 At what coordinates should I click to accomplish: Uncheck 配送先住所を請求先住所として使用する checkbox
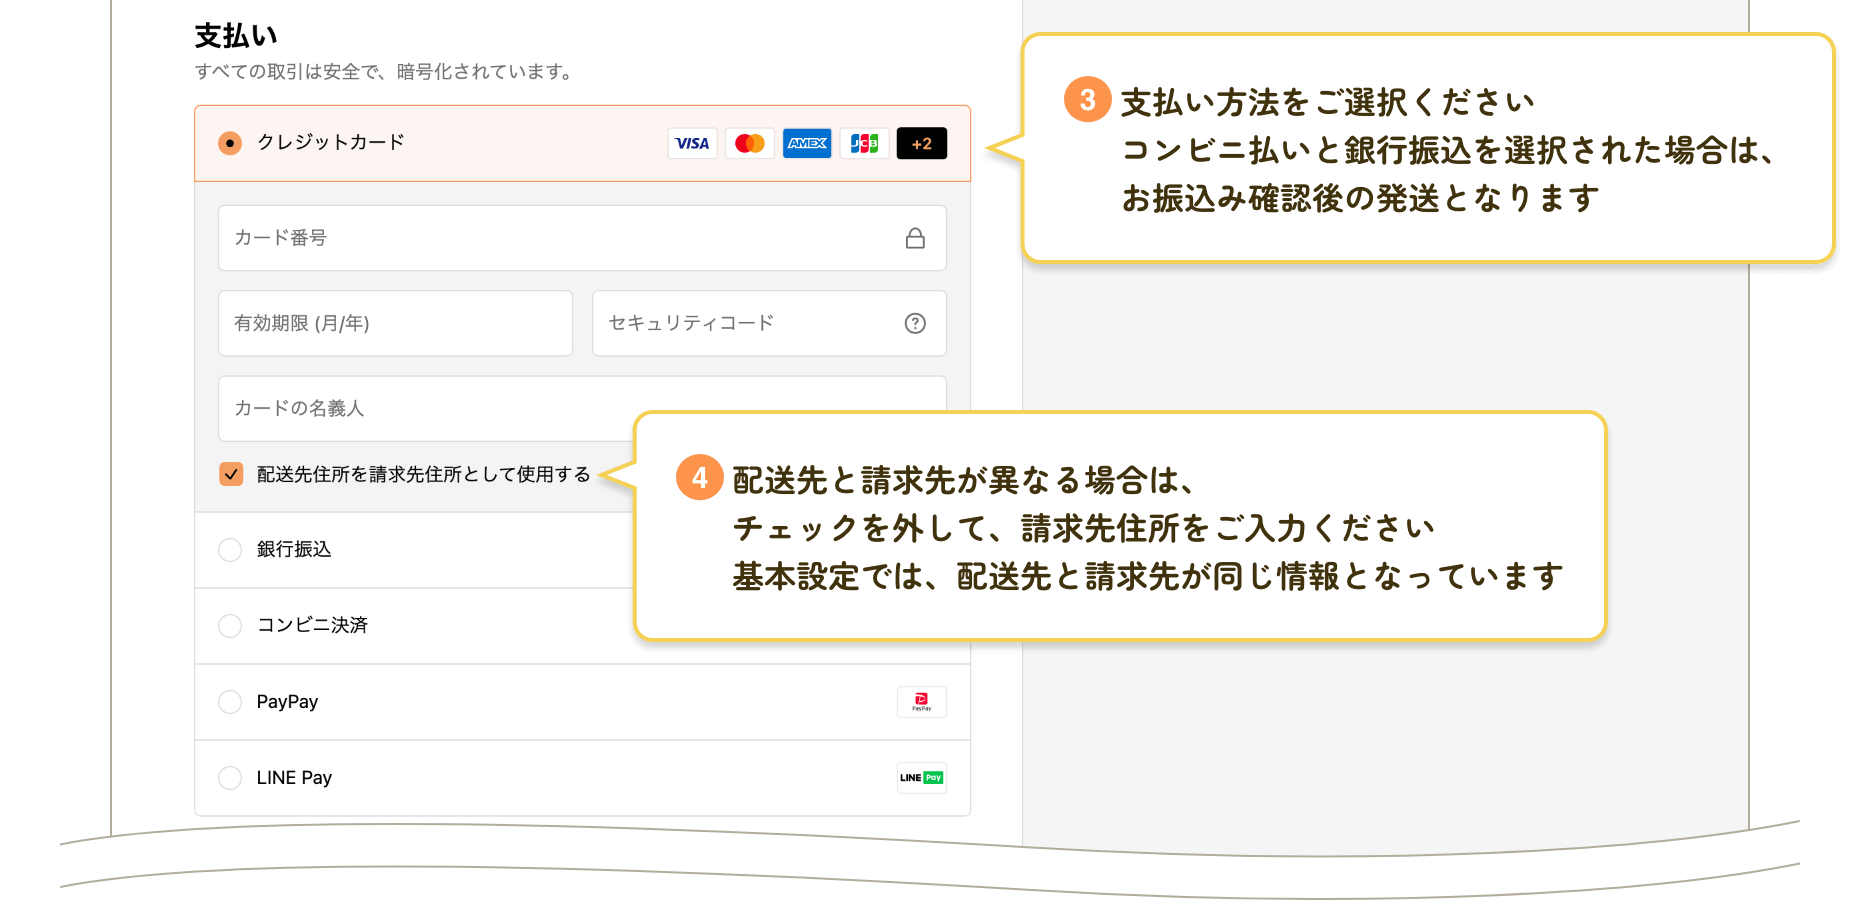[x=231, y=474]
